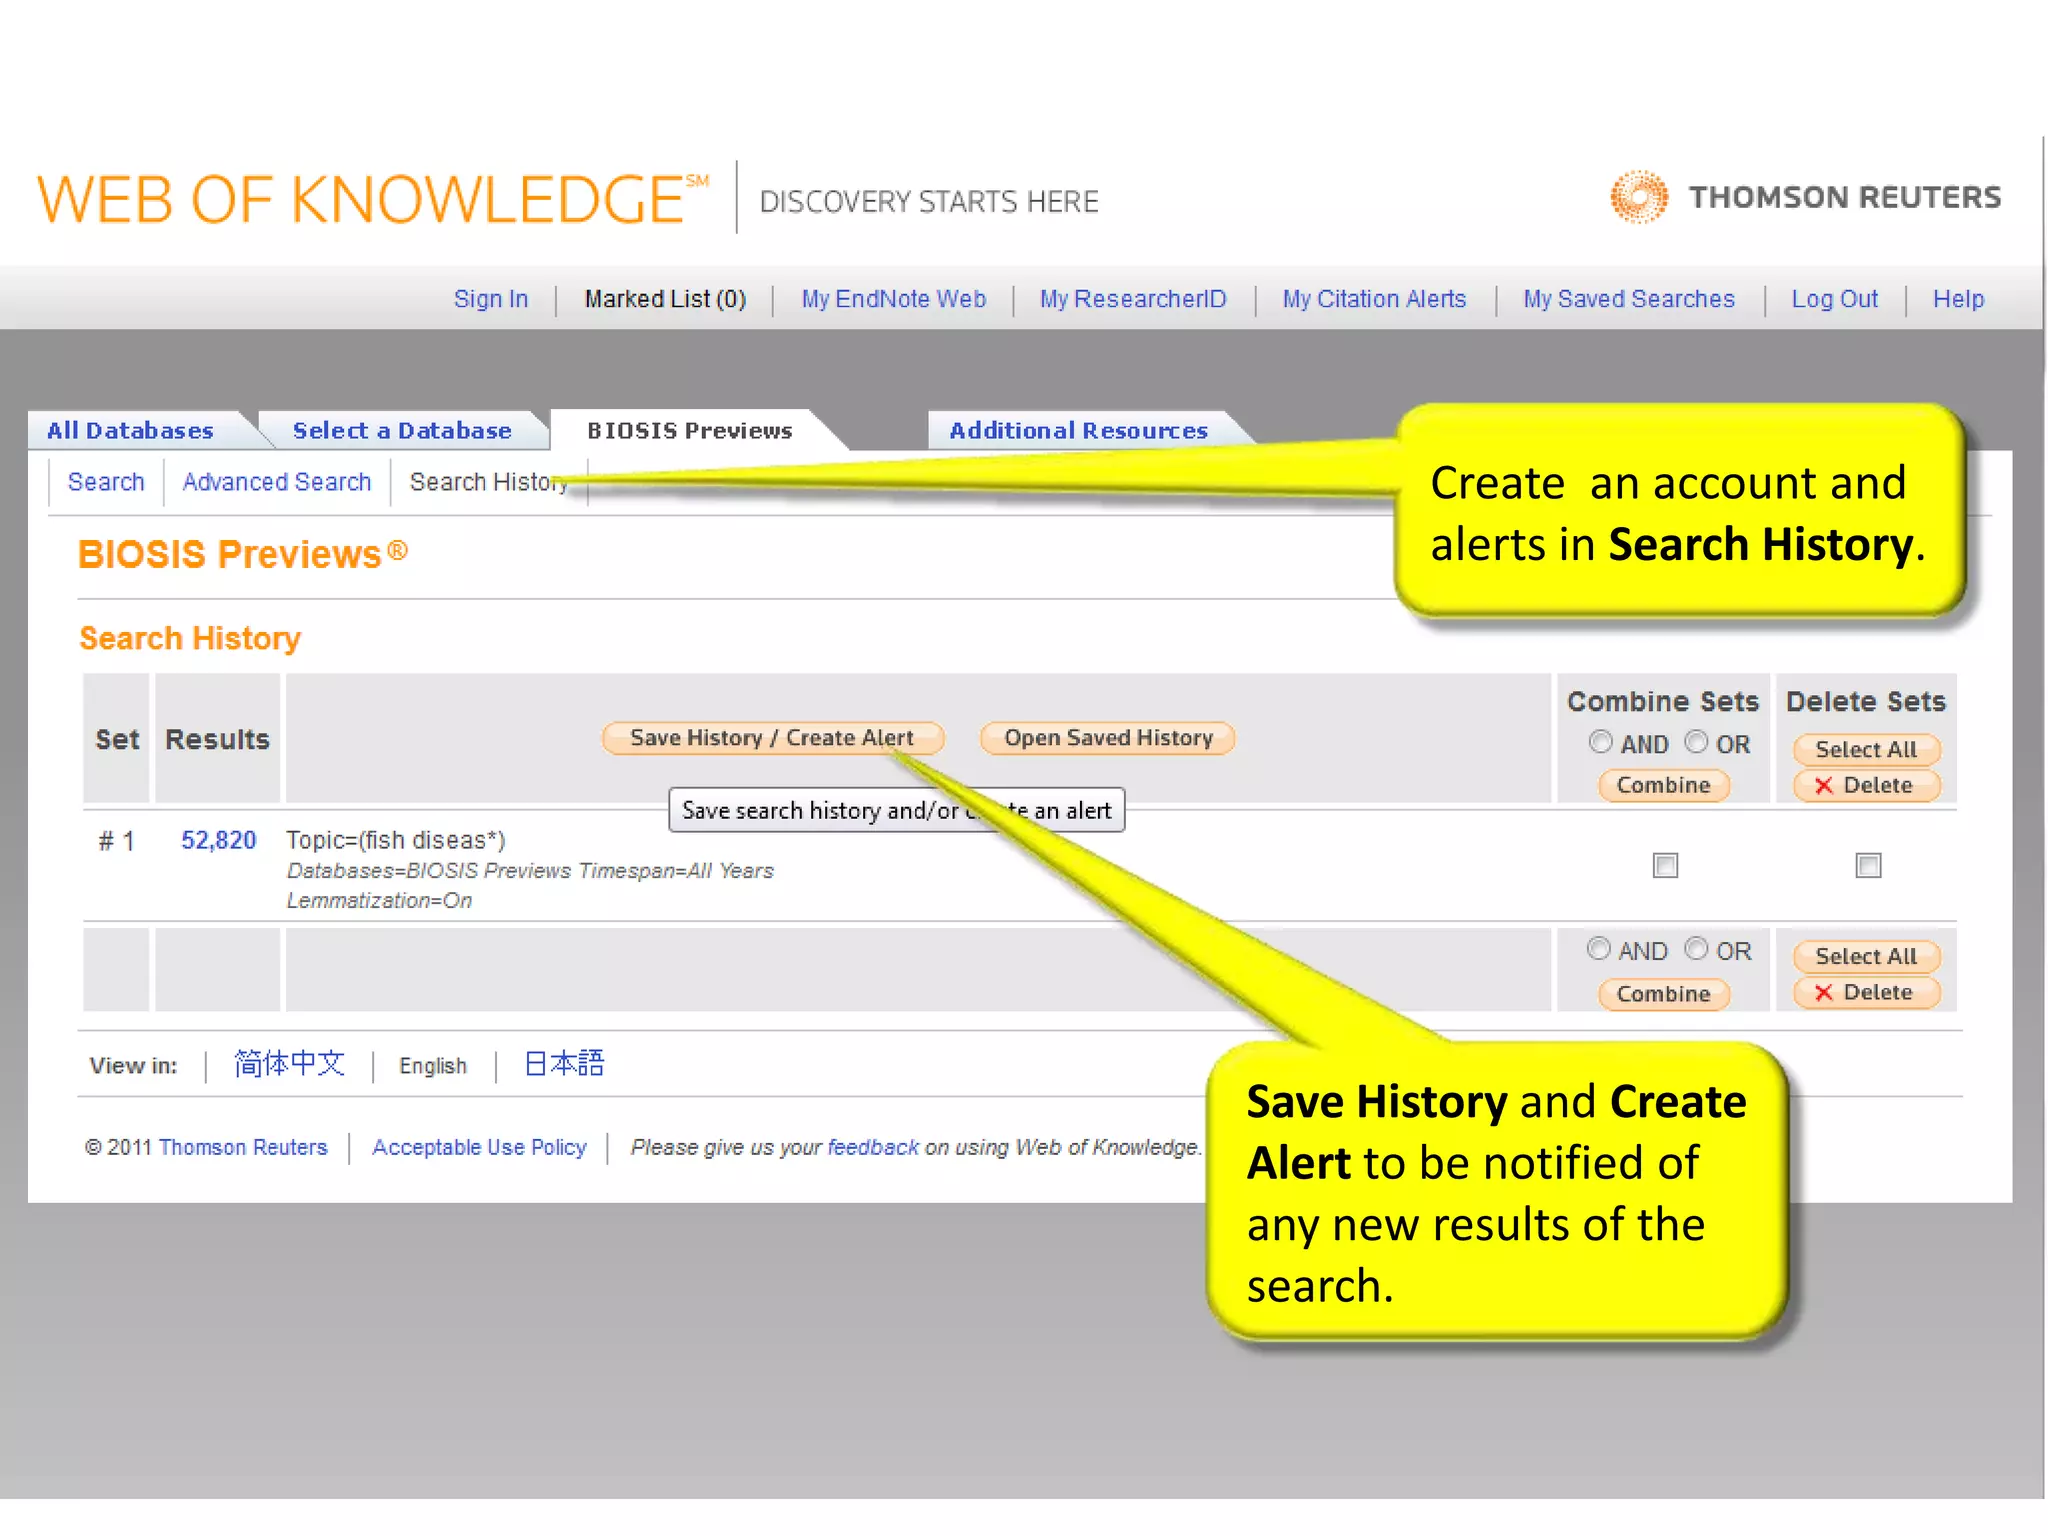Open the Help link
The height and width of the screenshot is (1536, 2048).
(1958, 299)
